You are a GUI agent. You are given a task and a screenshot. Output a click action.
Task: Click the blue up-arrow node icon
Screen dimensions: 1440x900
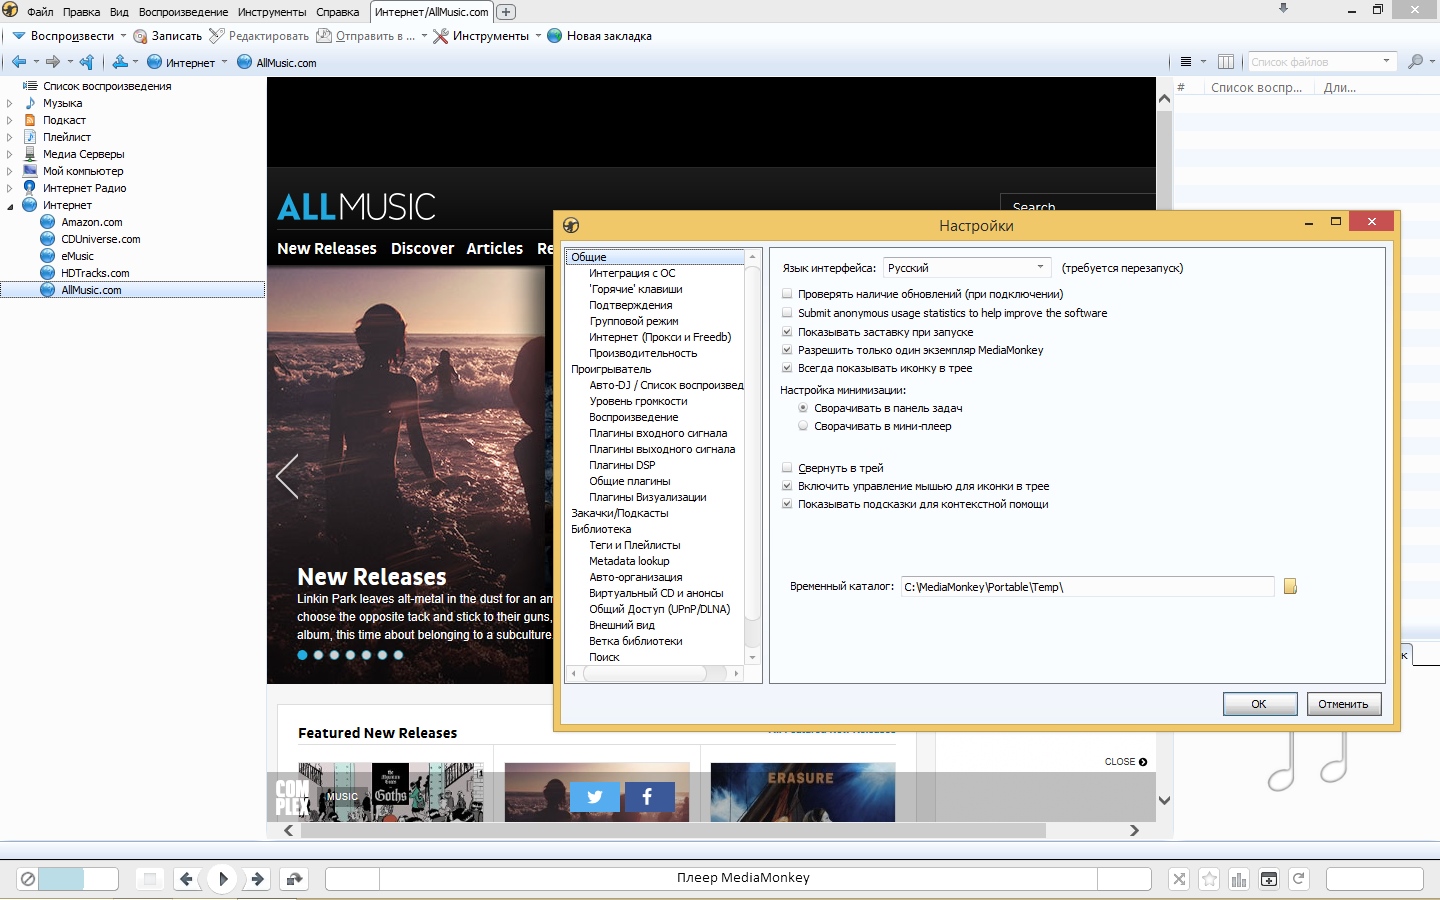pyautogui.click(x=120, y=62)
